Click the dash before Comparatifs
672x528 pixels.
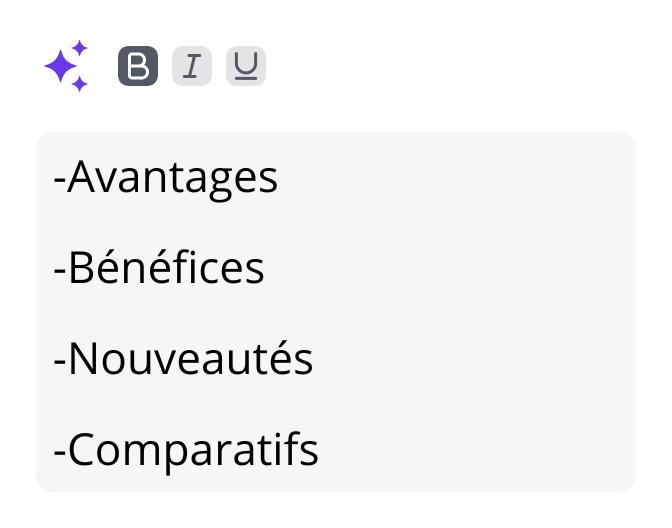pyautogui.click(x=60, y=452)
